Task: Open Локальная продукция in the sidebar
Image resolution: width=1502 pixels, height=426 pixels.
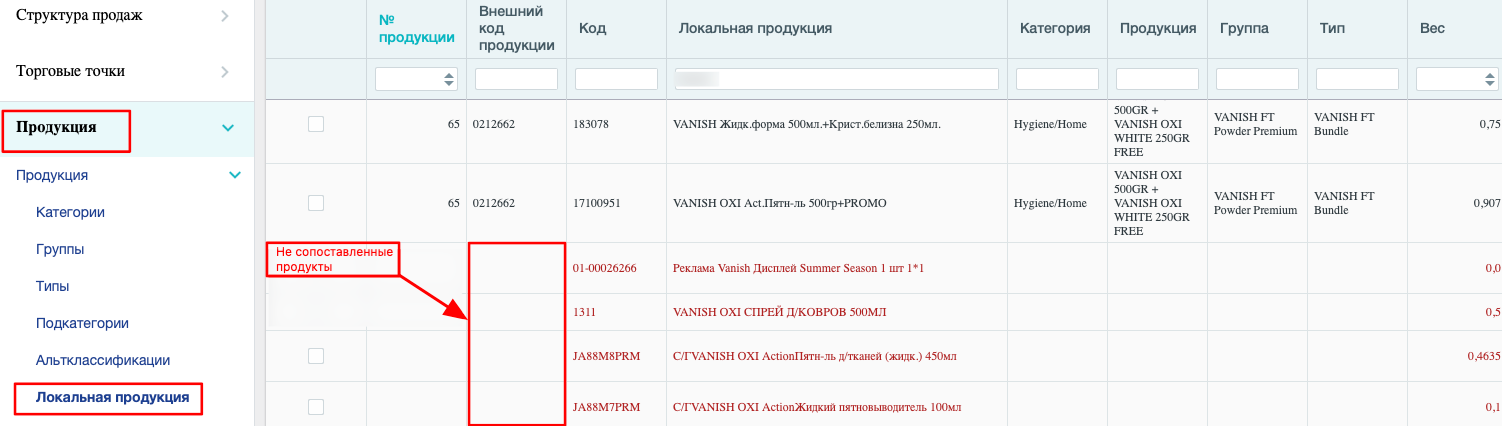Action: coord(113,397)
